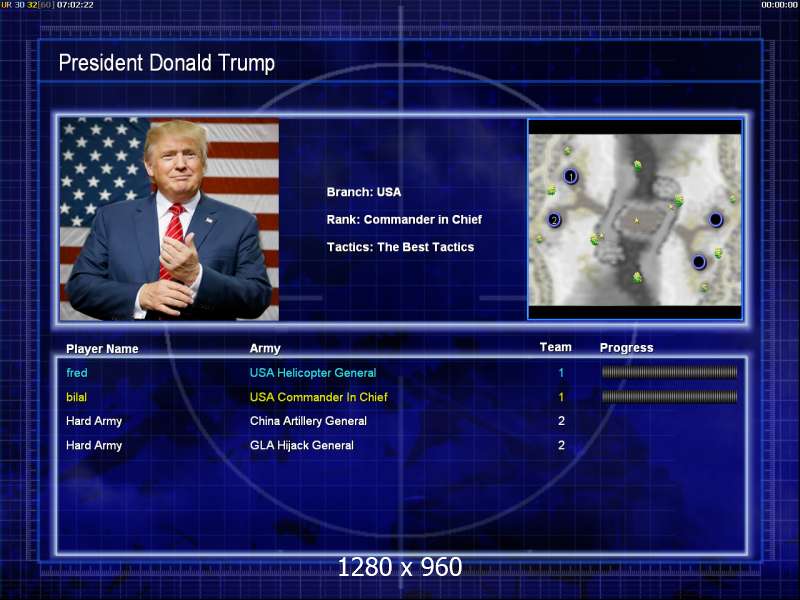800x600 pixels.
Task: Click the "President Donald Trump" title text
Action: pyautogui.click(x=166, y=63)
